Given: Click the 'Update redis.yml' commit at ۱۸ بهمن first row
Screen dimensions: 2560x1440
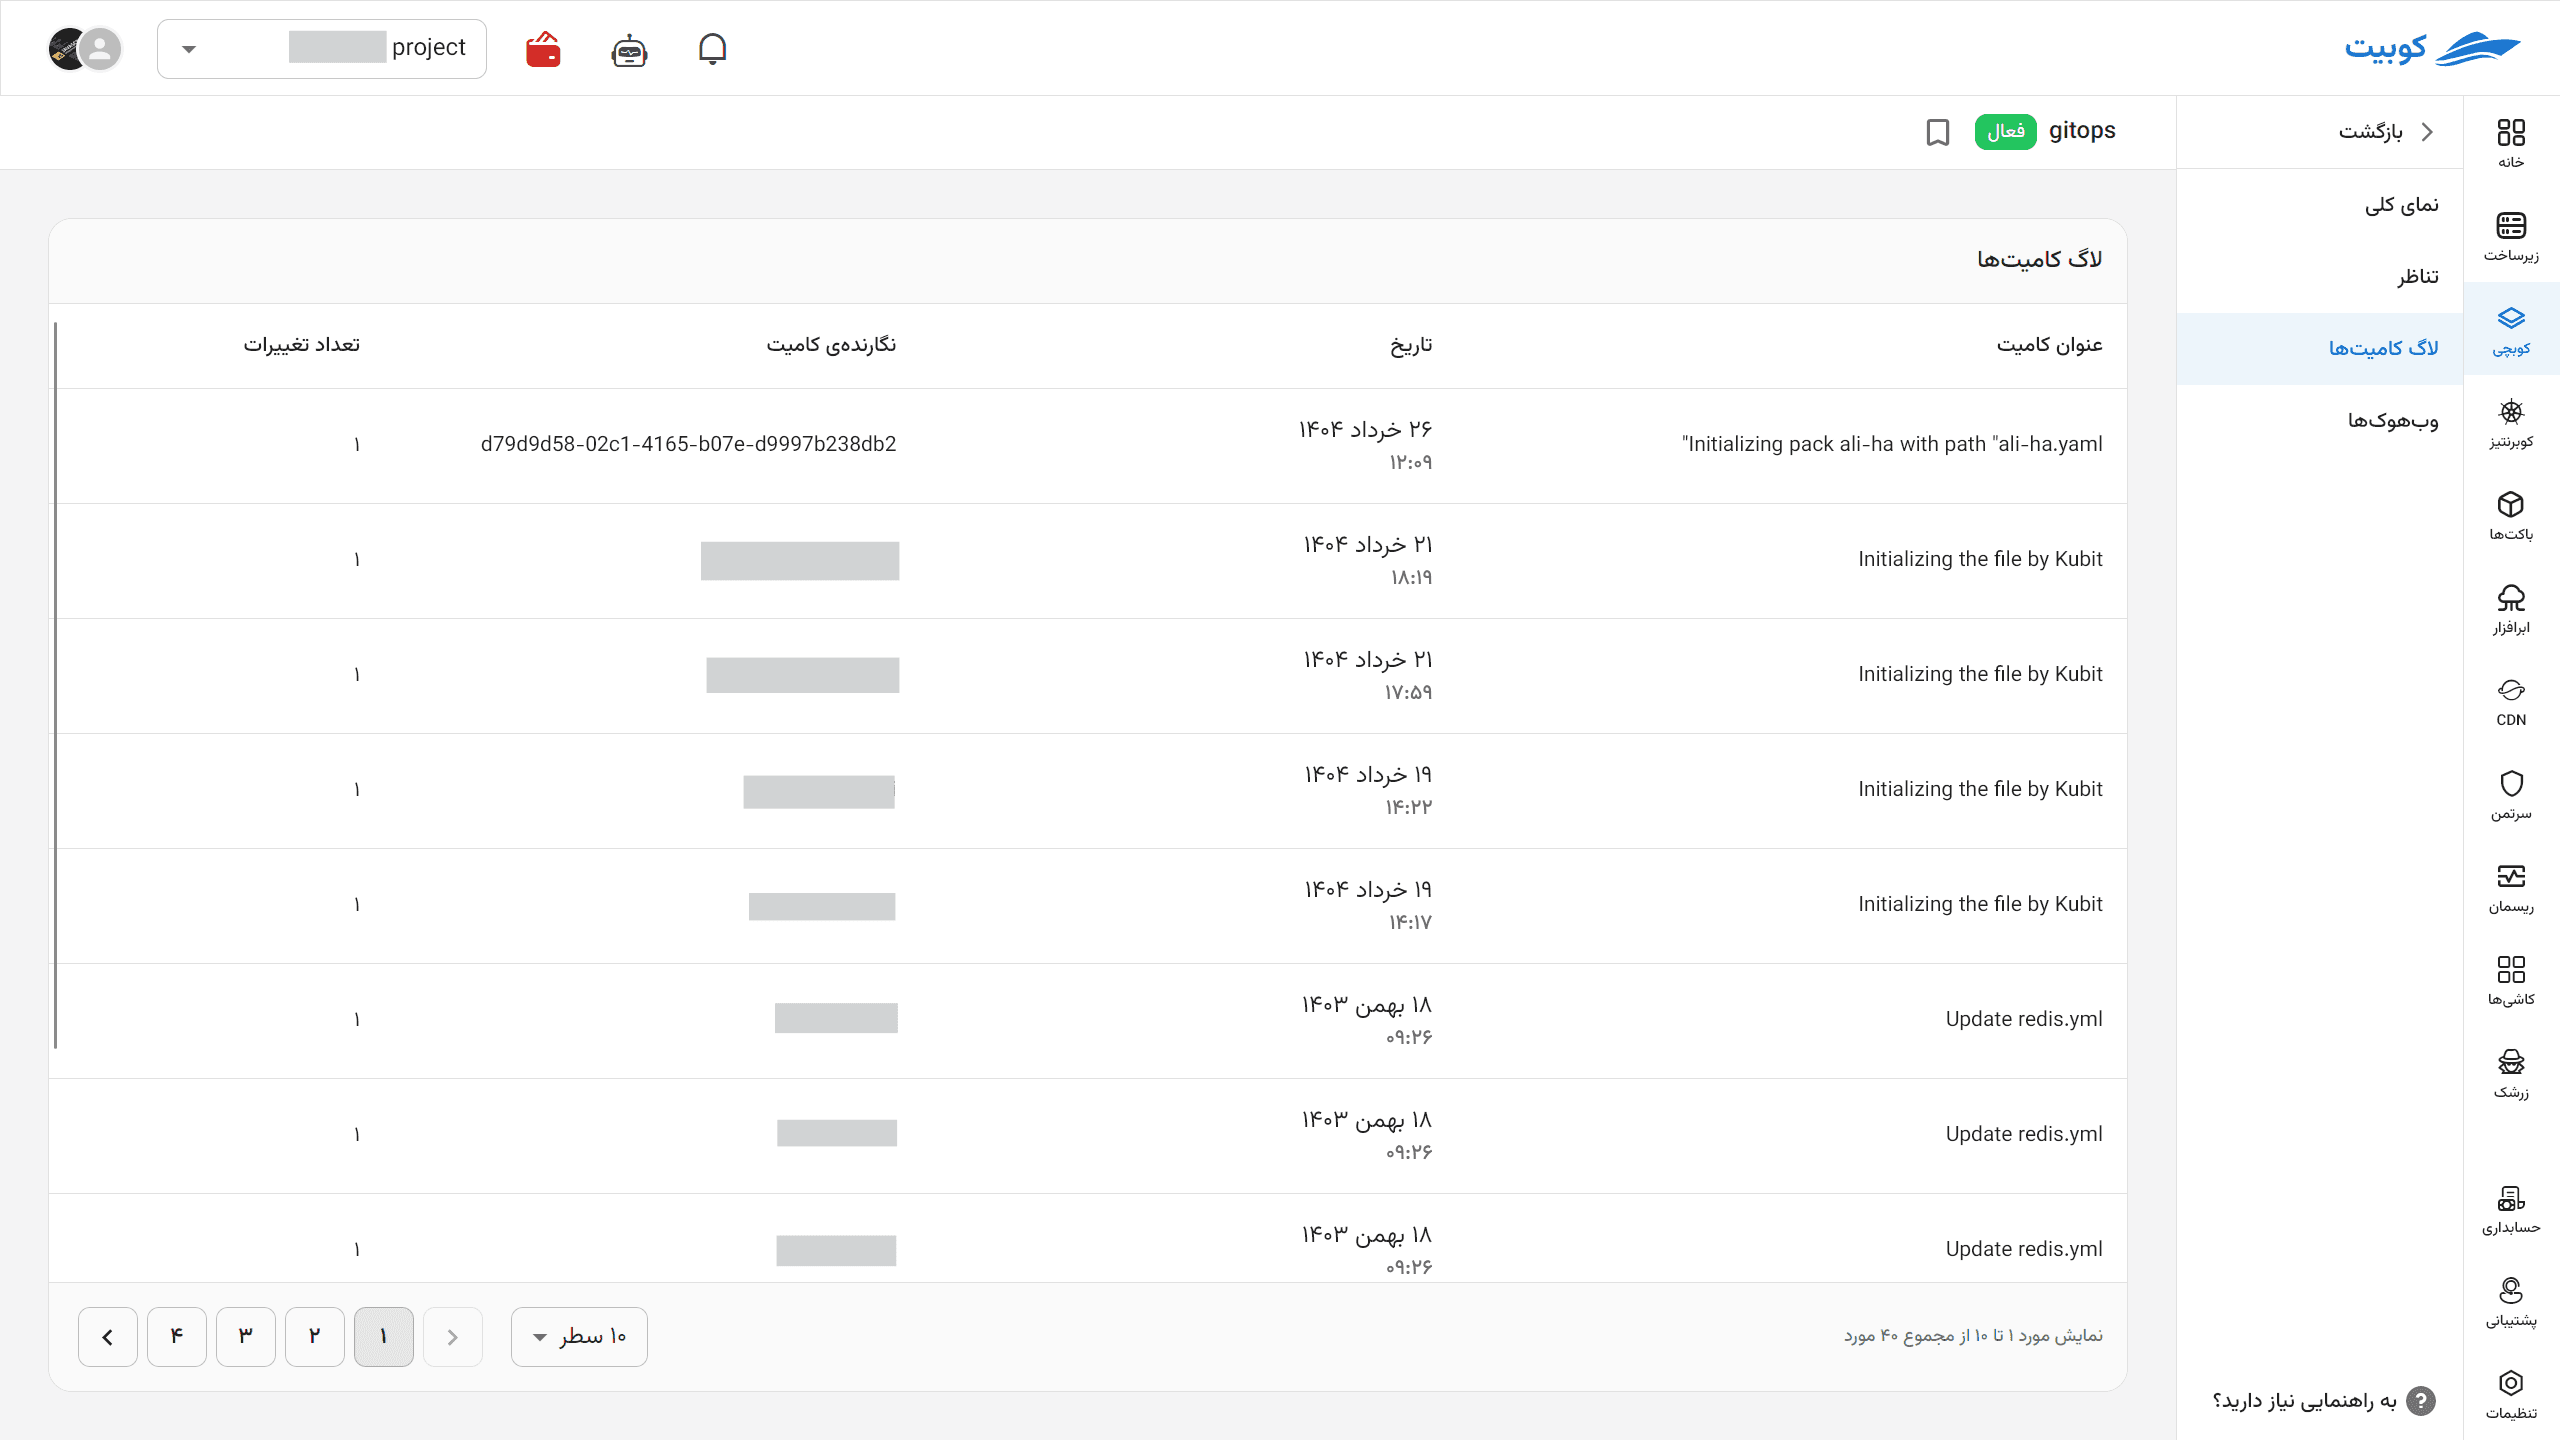Looking at the screenshot, I should tap(2024, 1019).
